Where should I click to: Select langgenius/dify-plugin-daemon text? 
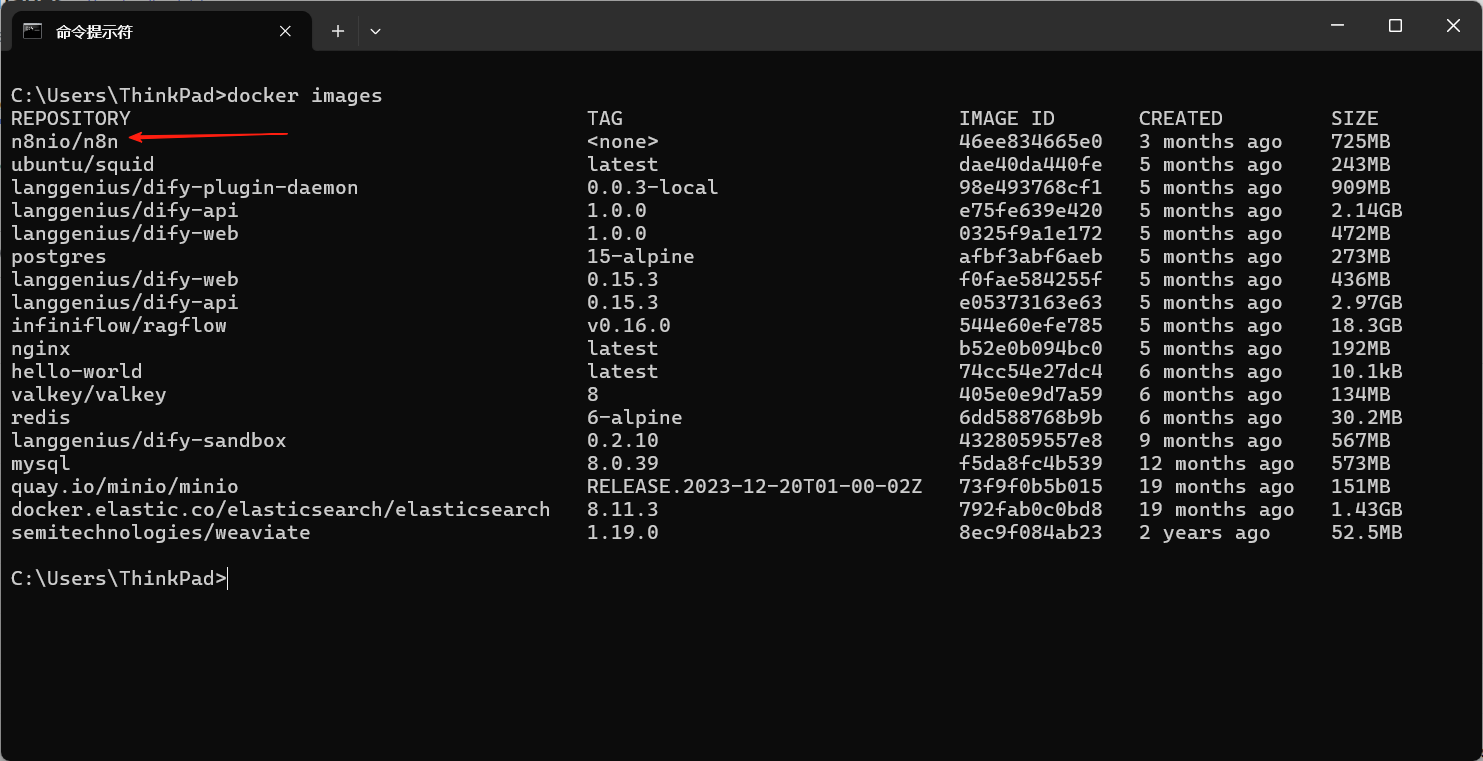tap(185, 188)
